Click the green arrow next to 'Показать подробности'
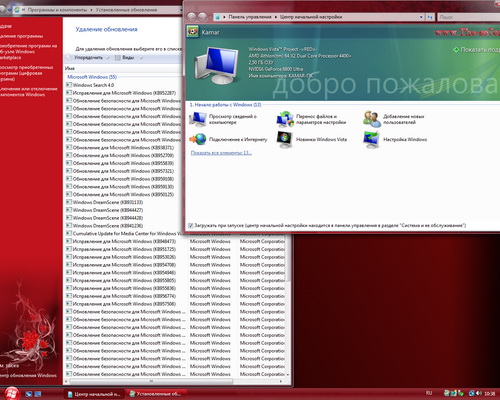500x400 pixels. (x=456, y=50)
